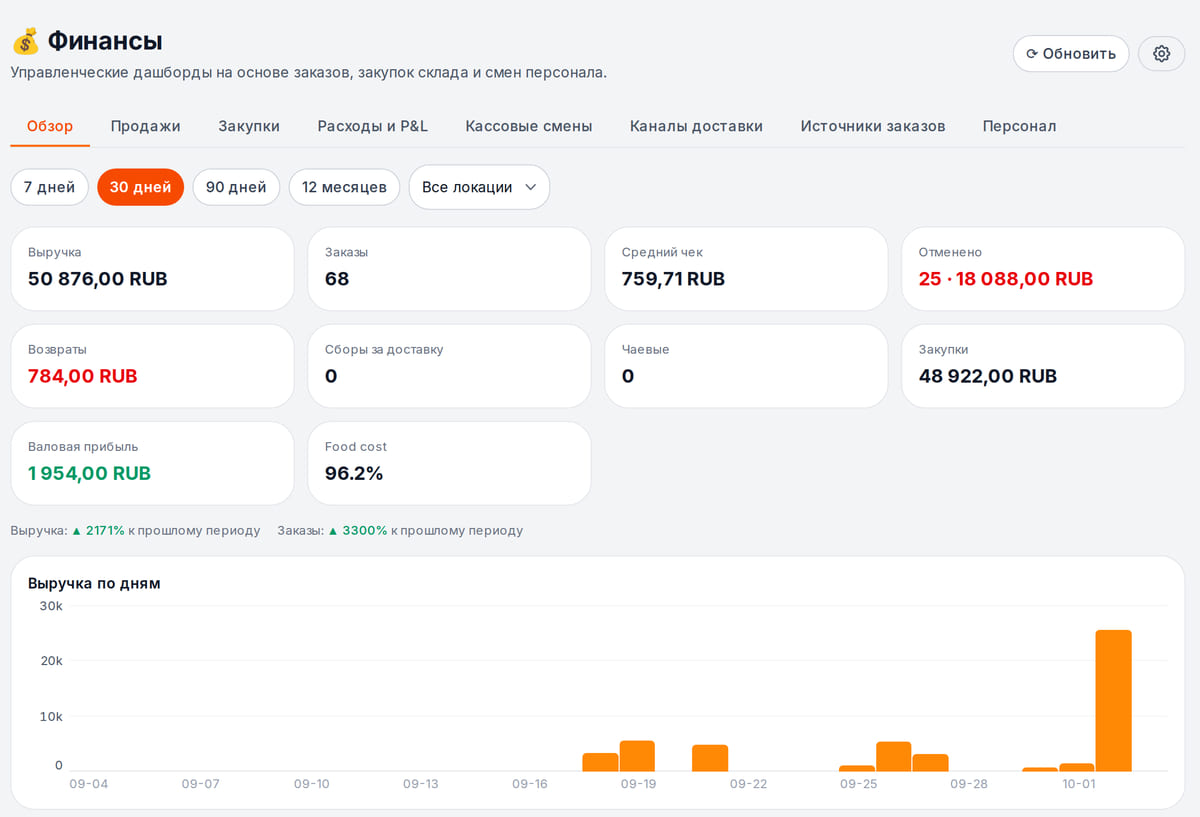This screenshot has width=1200, height=817.
Task: Open the Источники заказов tab
Action: pos(873,126)
